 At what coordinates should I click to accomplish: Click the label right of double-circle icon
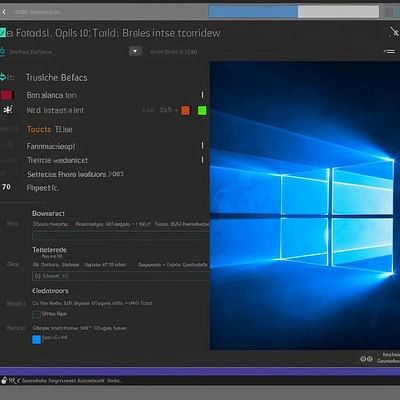point(388,358)
